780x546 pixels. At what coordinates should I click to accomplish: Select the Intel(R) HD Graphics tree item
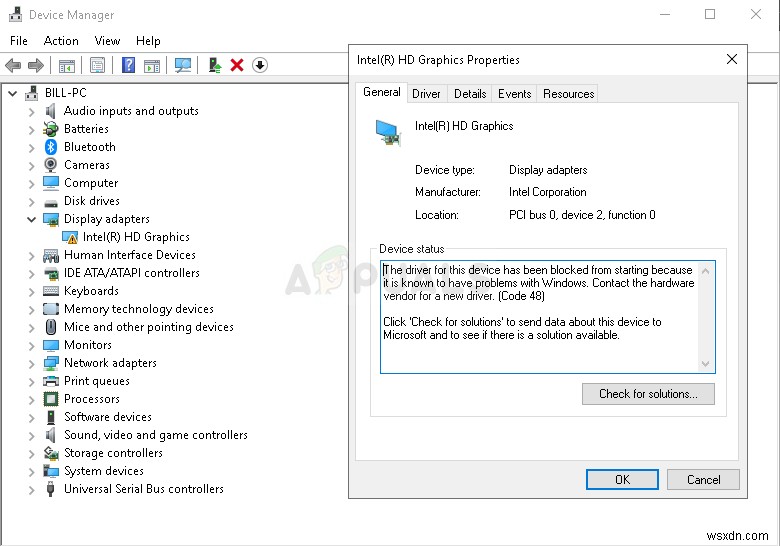point(136,237)
